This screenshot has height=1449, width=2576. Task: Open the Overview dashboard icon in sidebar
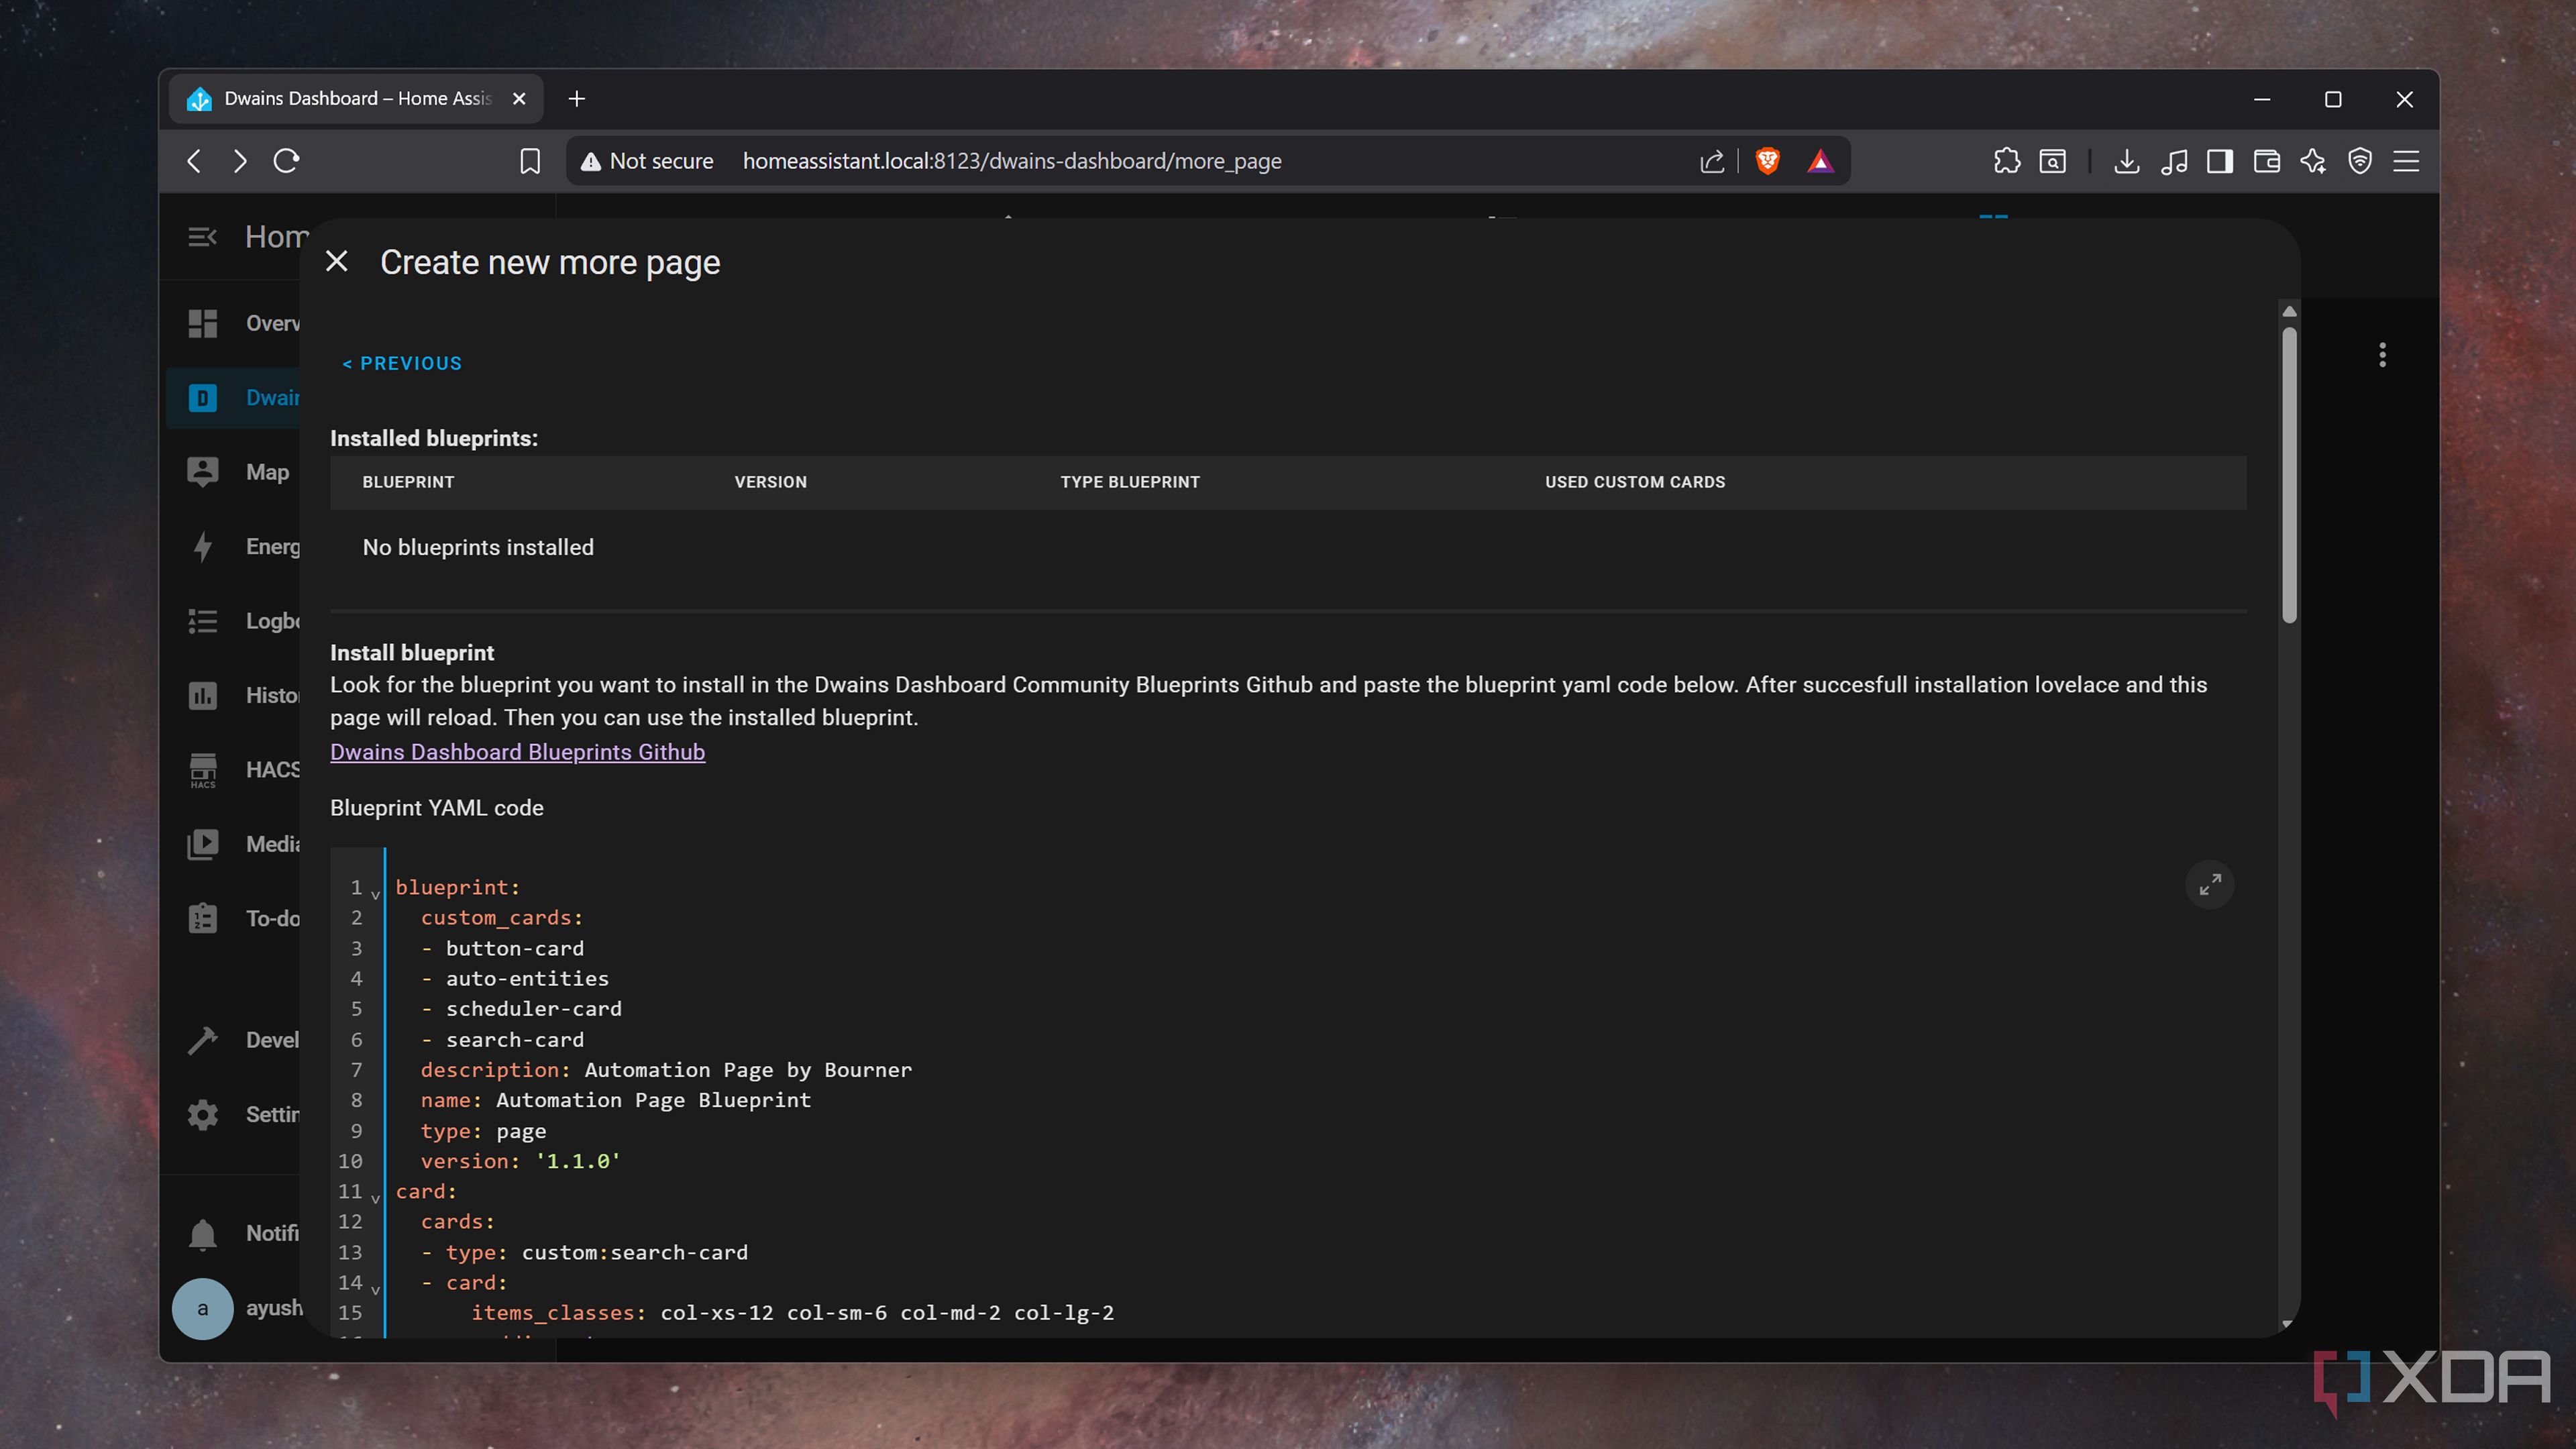pos(203,323)
